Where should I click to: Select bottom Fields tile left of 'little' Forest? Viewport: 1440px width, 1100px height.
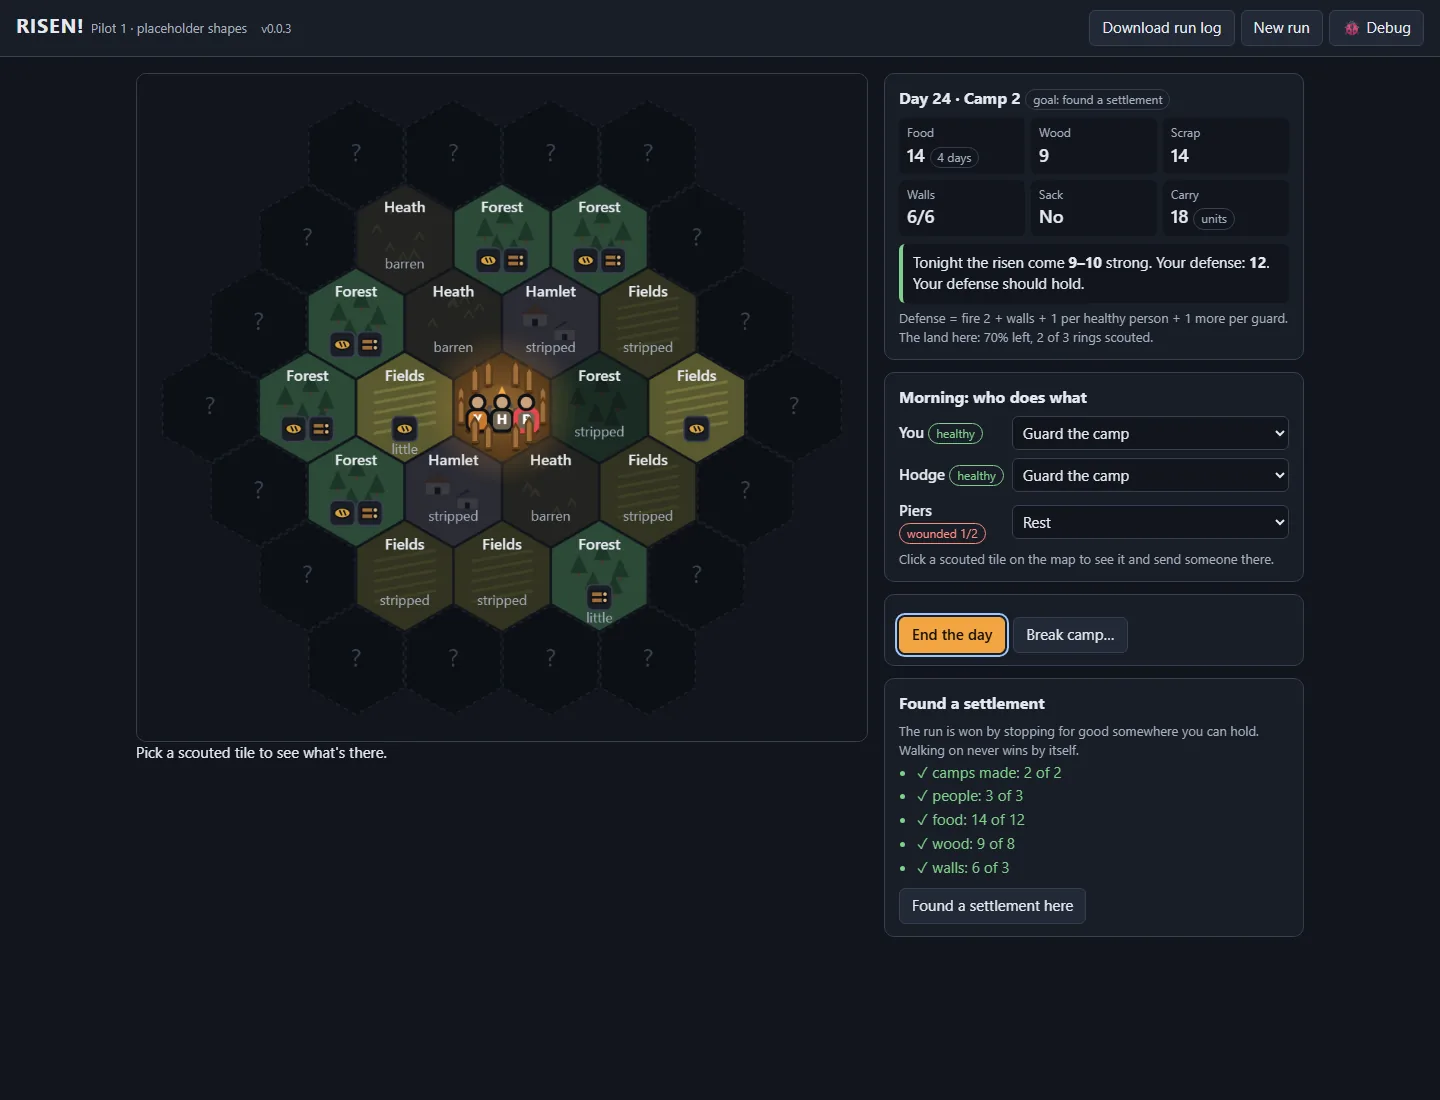pyautogui.click(x=502, y=573)
